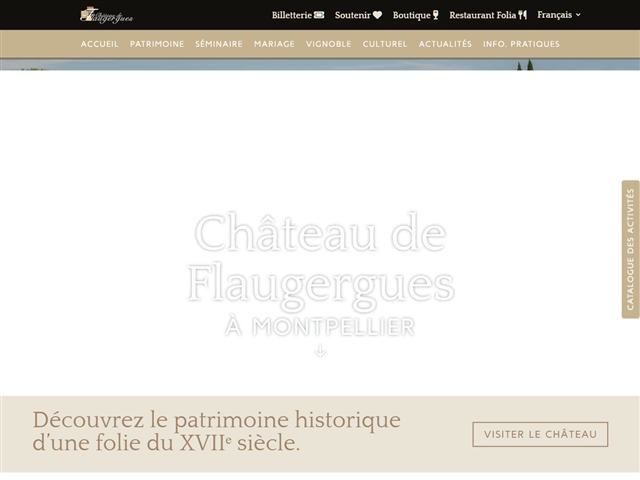Image resolution: width=640 pixels, height=480 pixels.
Task: Click the Château de Flaugergues hero title
Action: 320,259
